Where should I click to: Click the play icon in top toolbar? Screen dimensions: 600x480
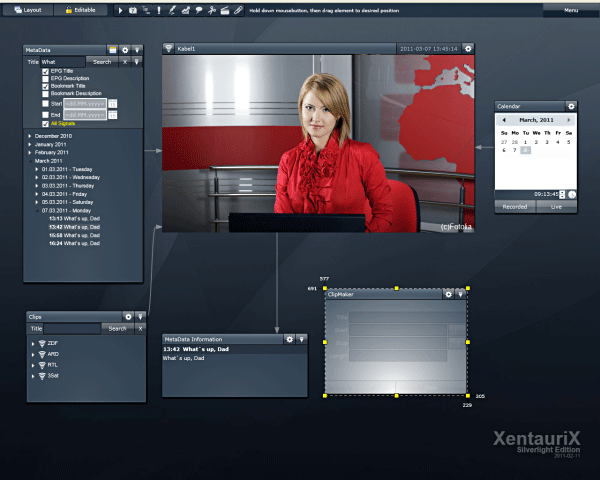[120, 10]
